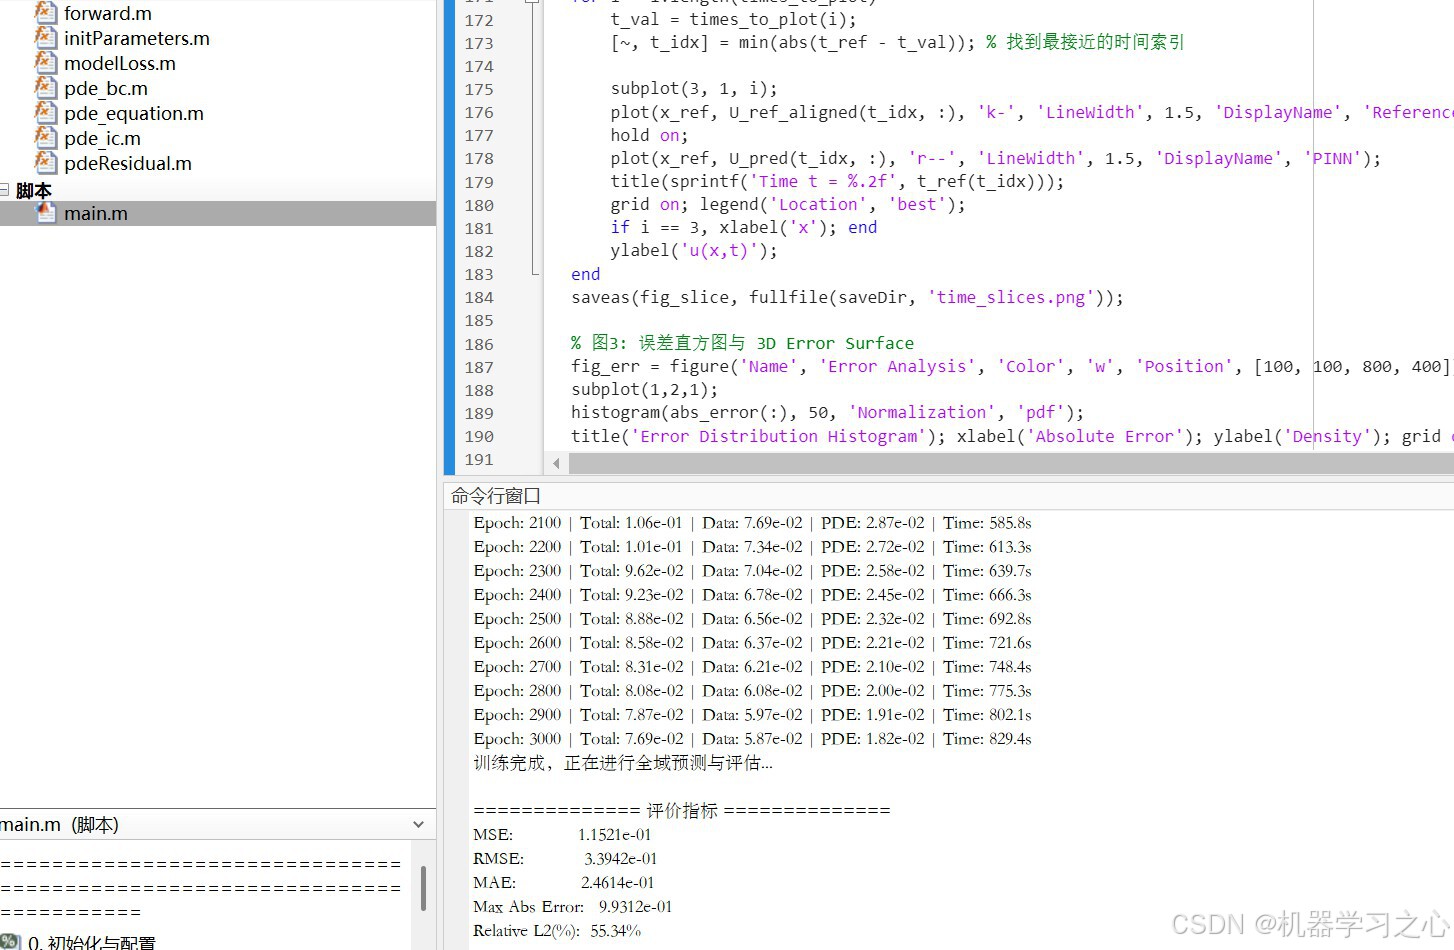Click the forward.m file icon
This screenshot has height=950, width=1454.
pos(45,13)
